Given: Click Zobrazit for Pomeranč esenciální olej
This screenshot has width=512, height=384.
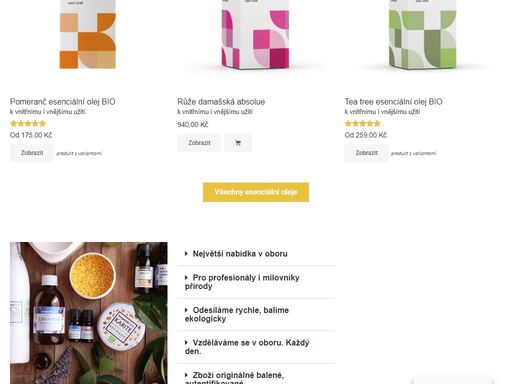Looking at the screenshot, I should [x=32, y=153].
